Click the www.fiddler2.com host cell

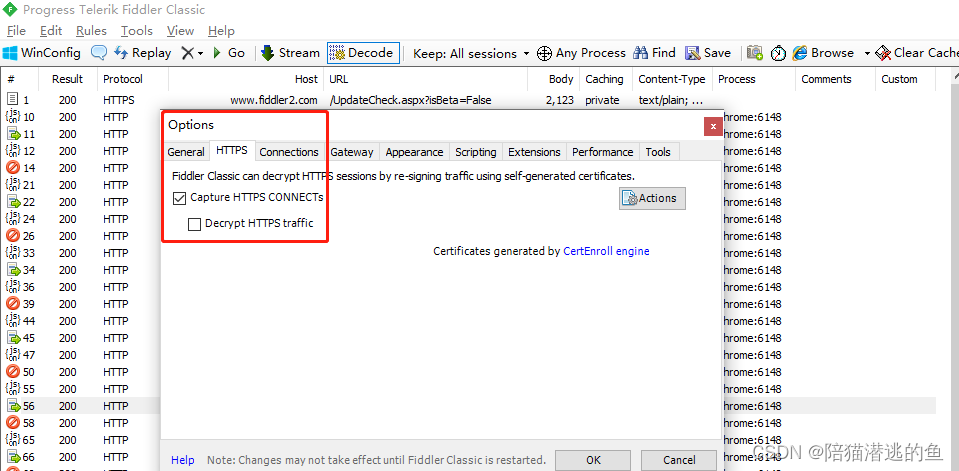(274, 100)
